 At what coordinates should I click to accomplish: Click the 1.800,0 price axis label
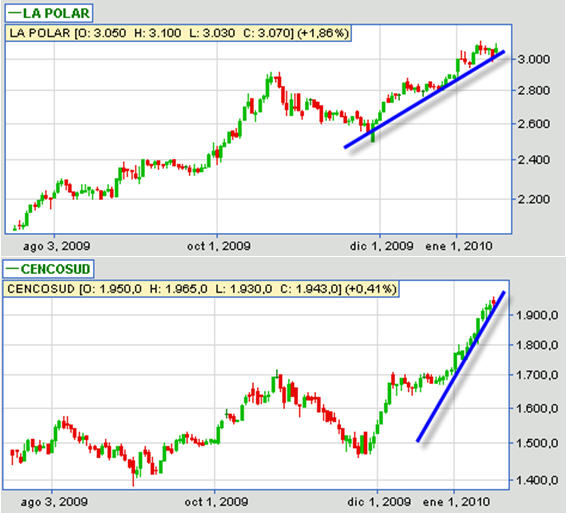coord(536,345)
